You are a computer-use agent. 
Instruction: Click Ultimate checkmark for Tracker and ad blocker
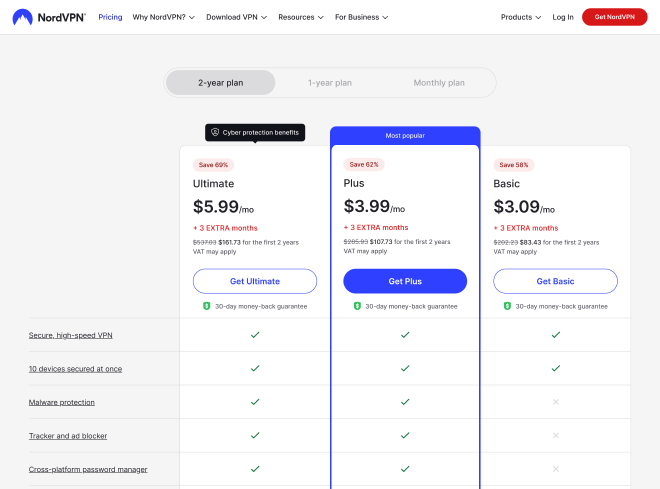coord(255,435)
